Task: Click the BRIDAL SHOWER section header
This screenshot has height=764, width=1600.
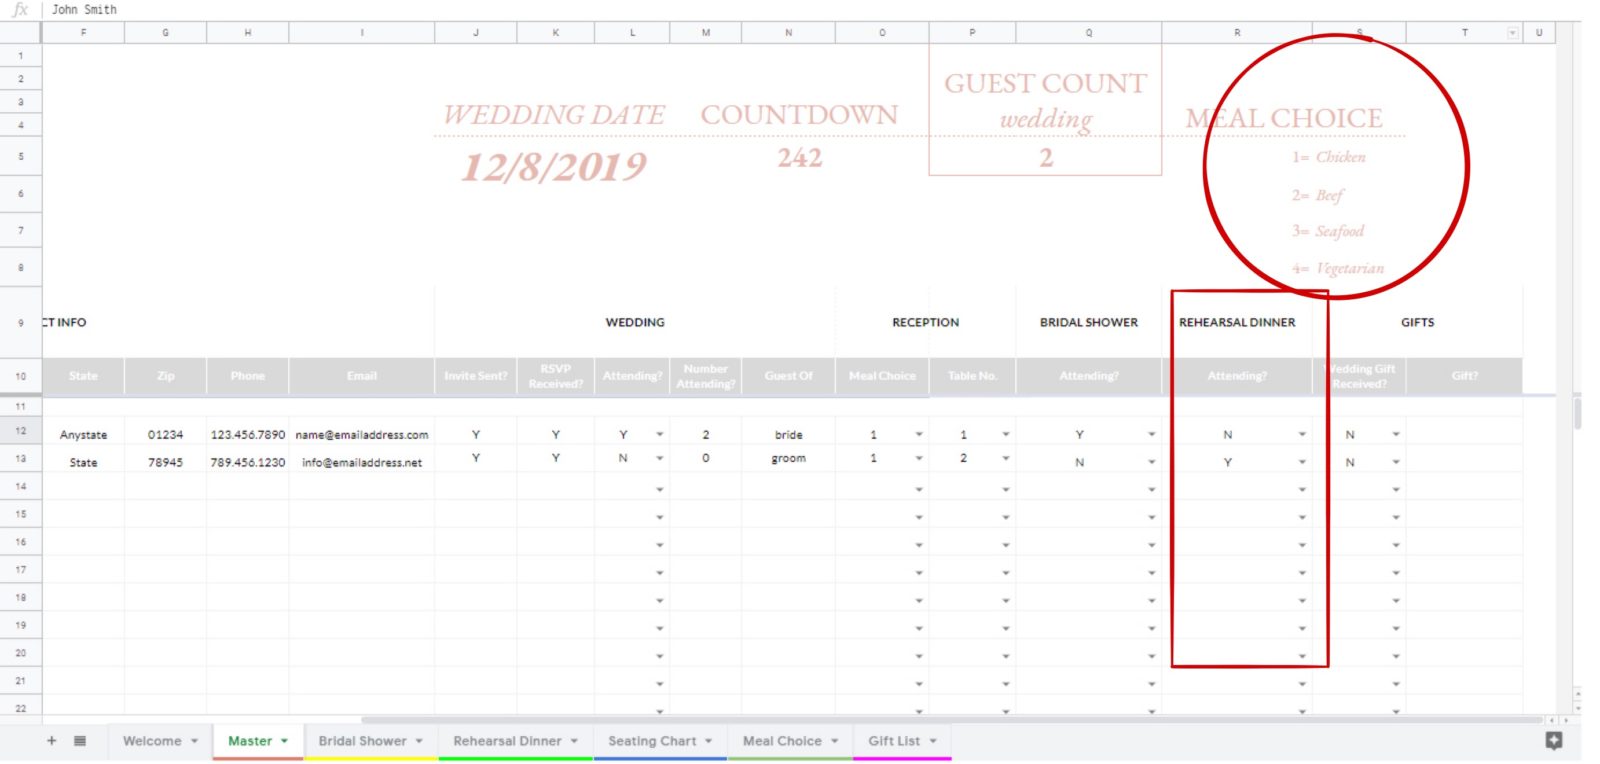Action: [x=1089, y=322]
